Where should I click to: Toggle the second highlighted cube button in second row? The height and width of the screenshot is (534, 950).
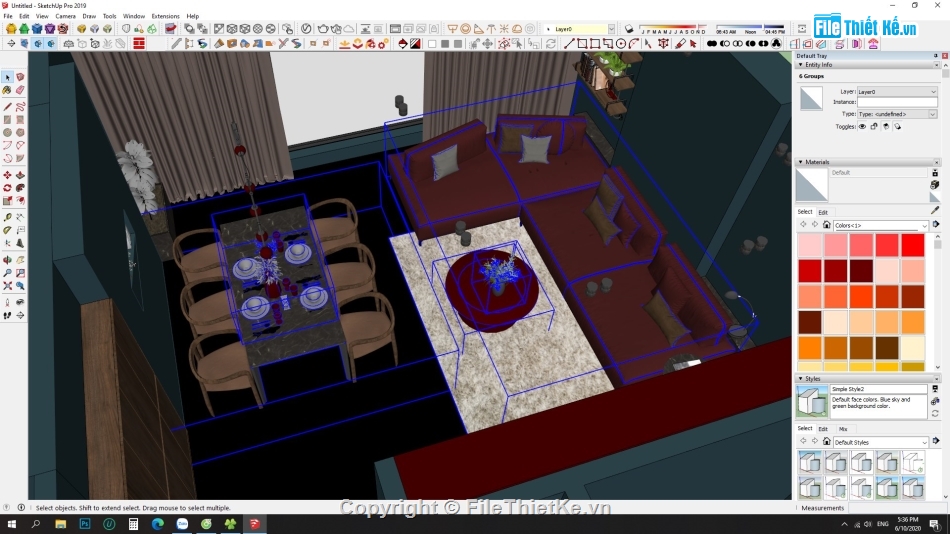coord(51,44)
